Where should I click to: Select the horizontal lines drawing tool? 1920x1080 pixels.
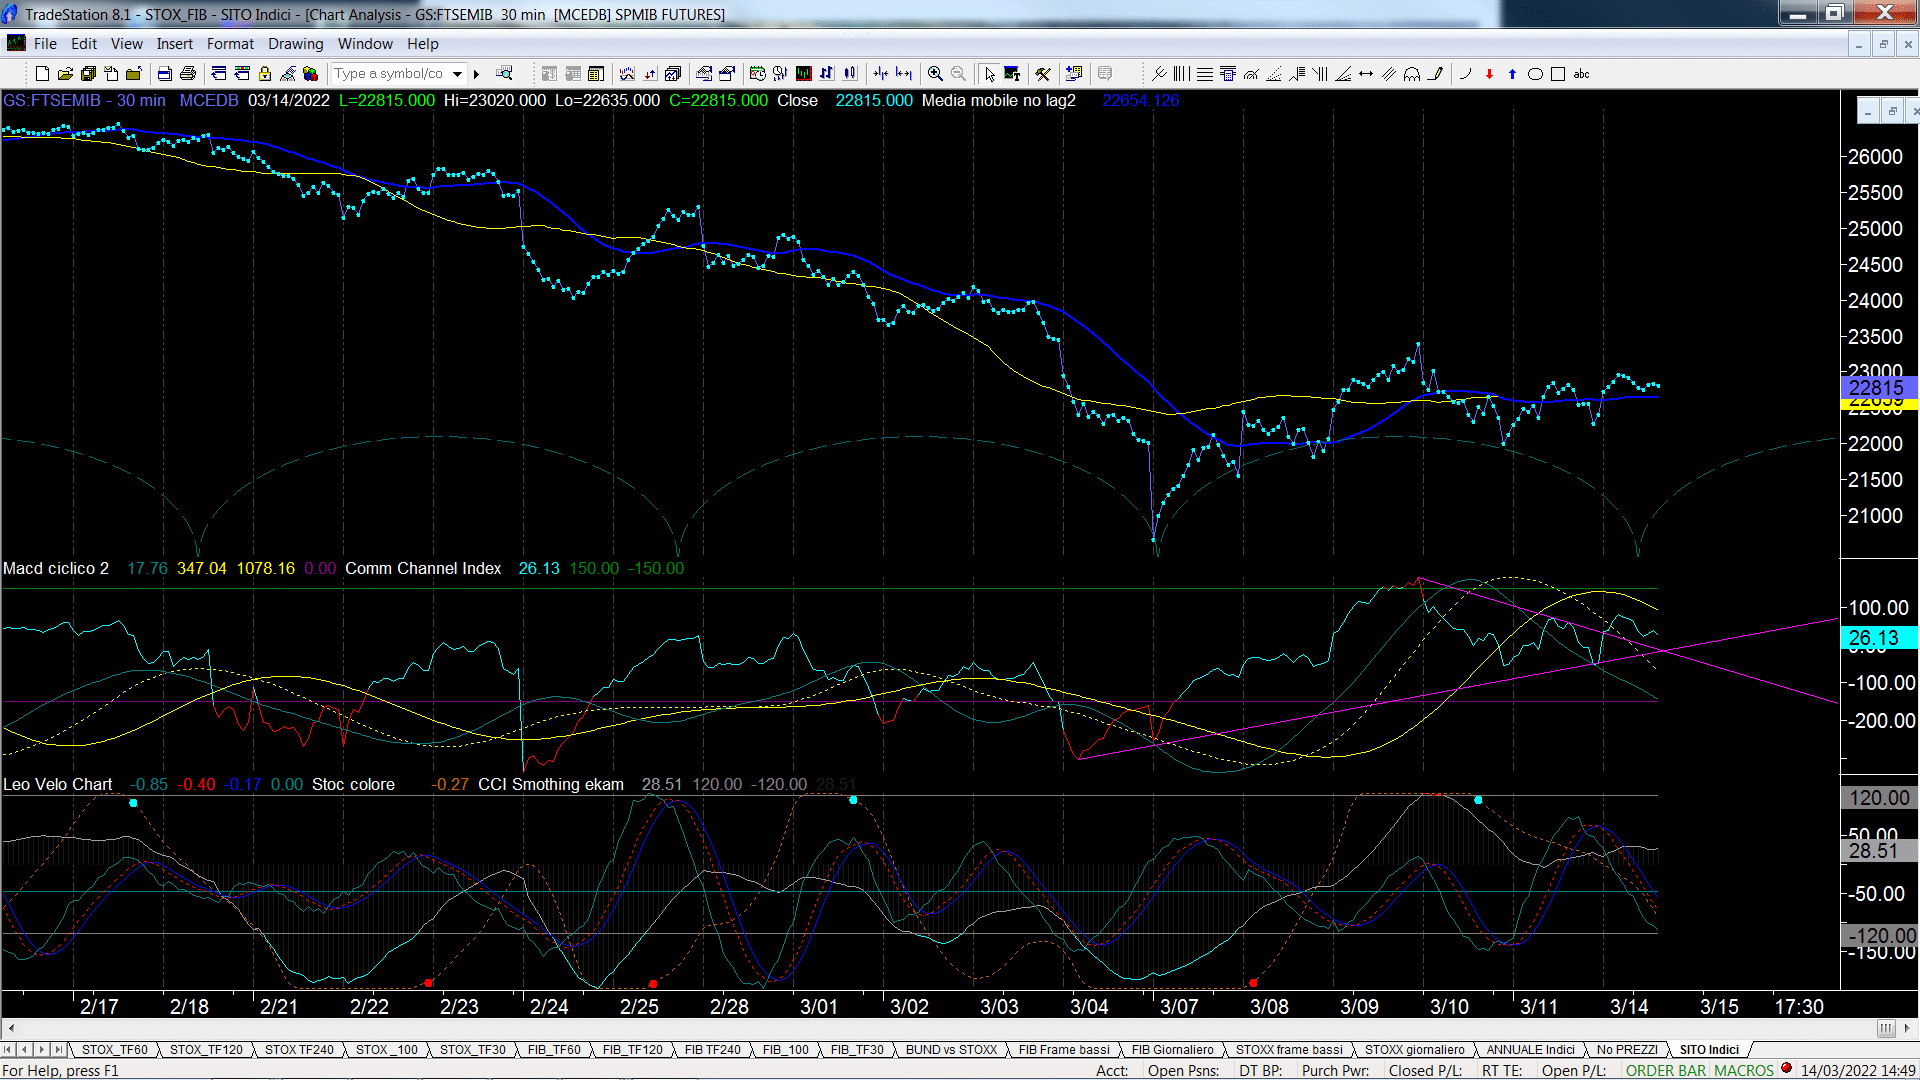pos(1205,74)
